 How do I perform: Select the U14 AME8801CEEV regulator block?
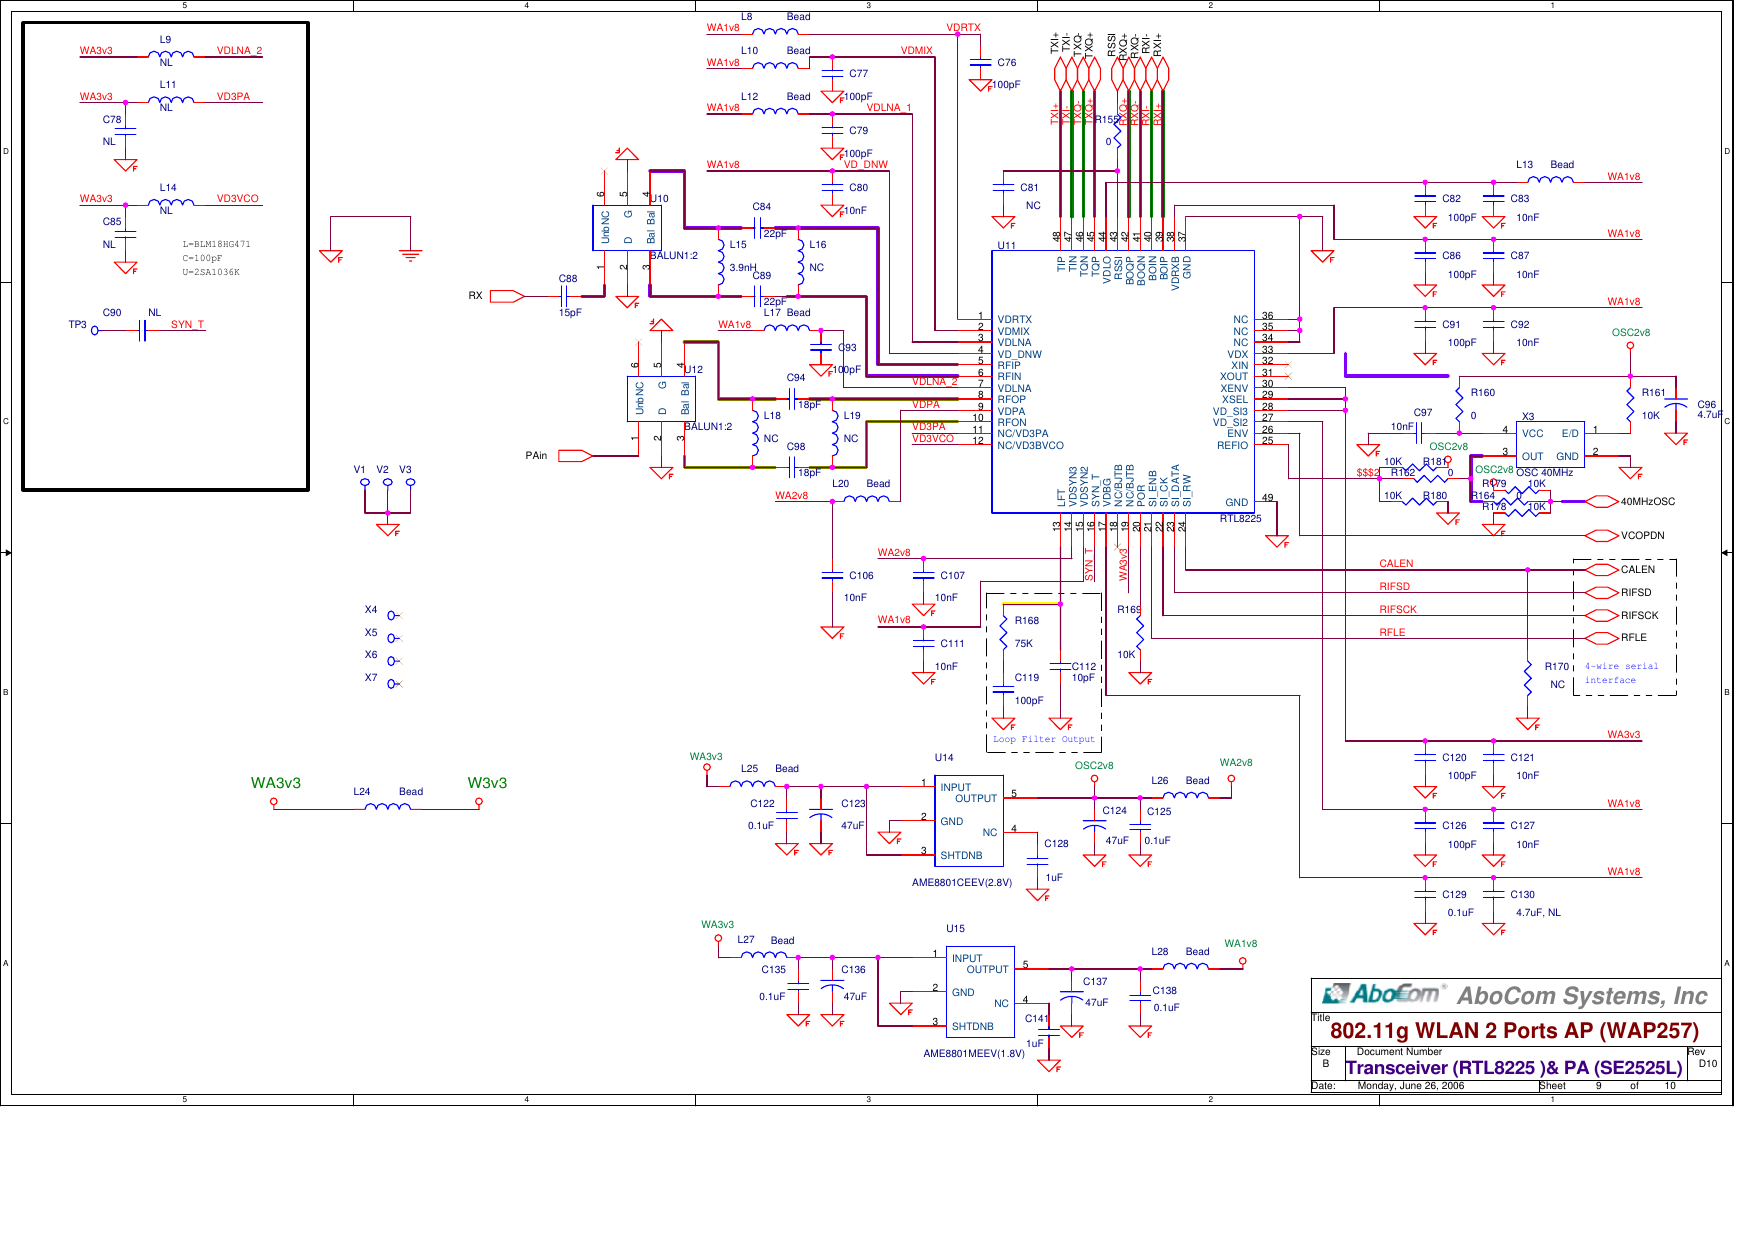(x=969, y=820)
